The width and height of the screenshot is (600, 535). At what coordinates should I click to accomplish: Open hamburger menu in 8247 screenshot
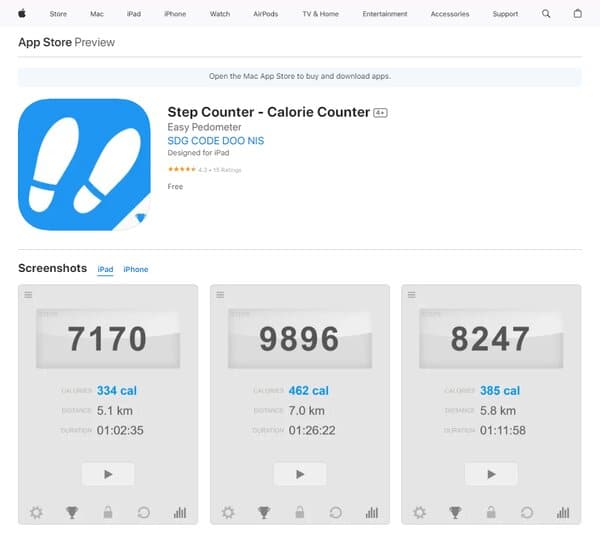pos(412,295)
